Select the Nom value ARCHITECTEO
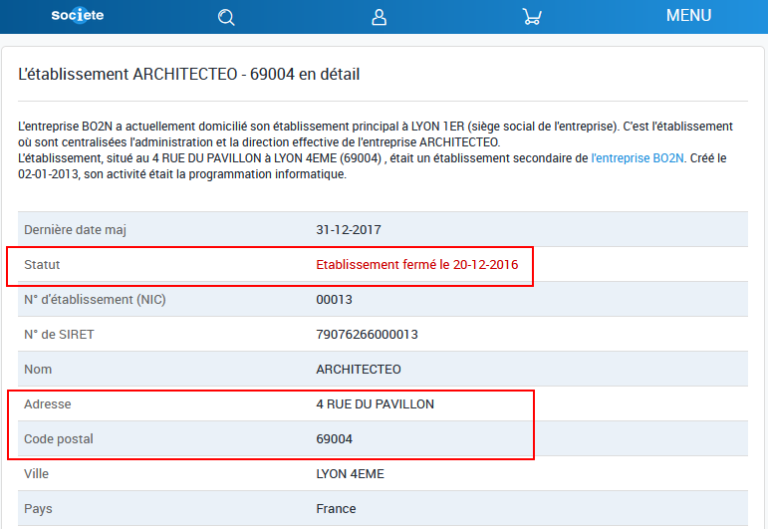Viewport: 768px width, 529px height. click(x=359, y=369)
